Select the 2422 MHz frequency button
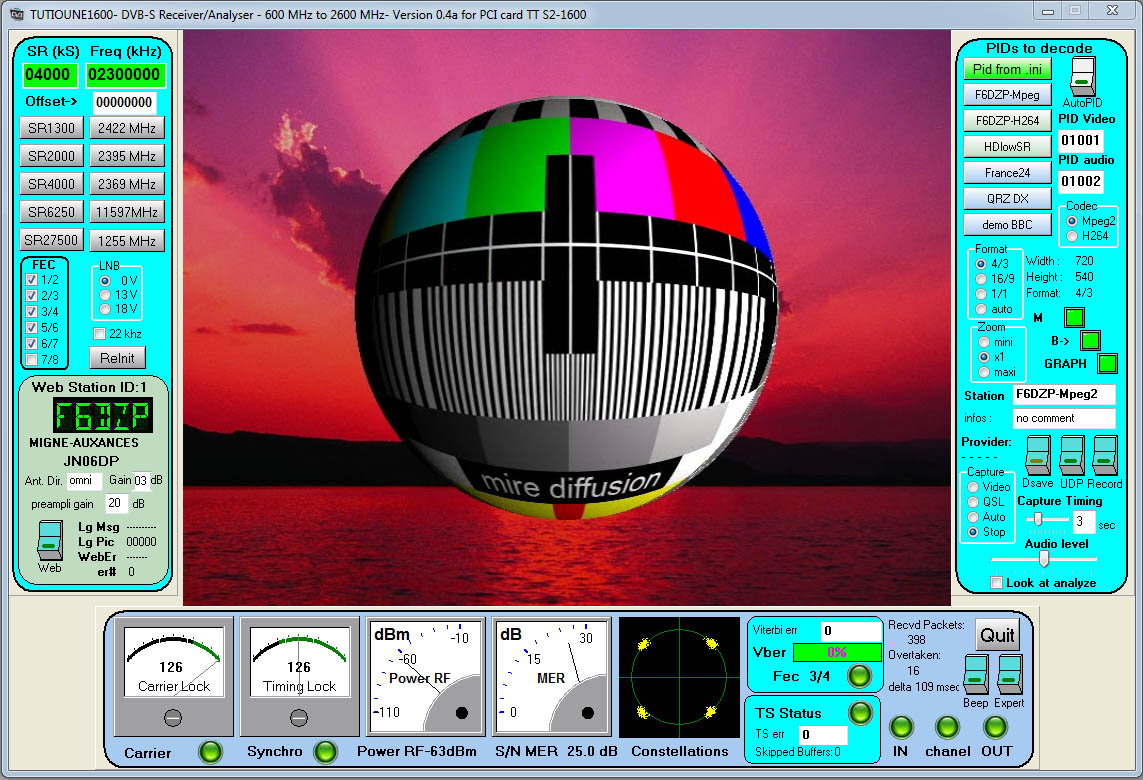 127,128
